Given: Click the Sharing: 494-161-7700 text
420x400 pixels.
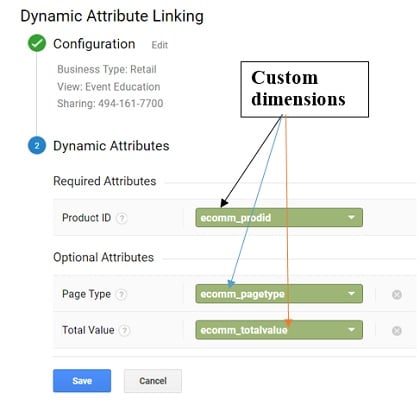Looking at the screenshot, I should point(110,103).
